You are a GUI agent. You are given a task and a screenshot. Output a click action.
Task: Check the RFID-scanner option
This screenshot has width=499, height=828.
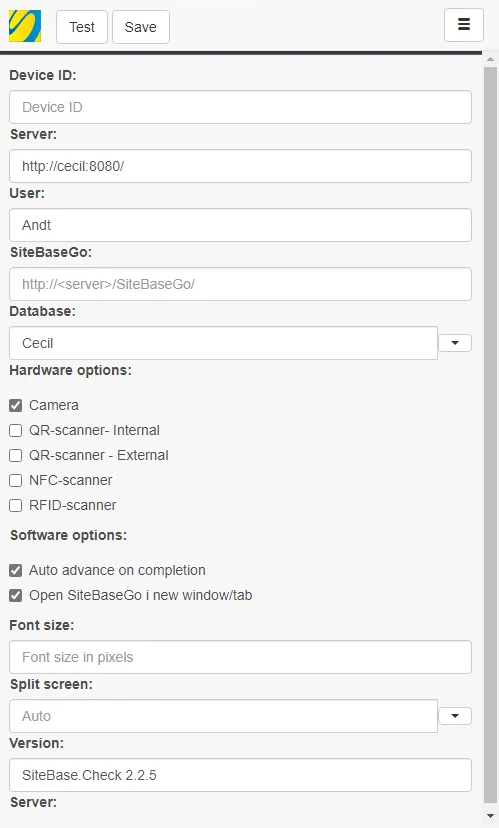click(x=16, y=505)
